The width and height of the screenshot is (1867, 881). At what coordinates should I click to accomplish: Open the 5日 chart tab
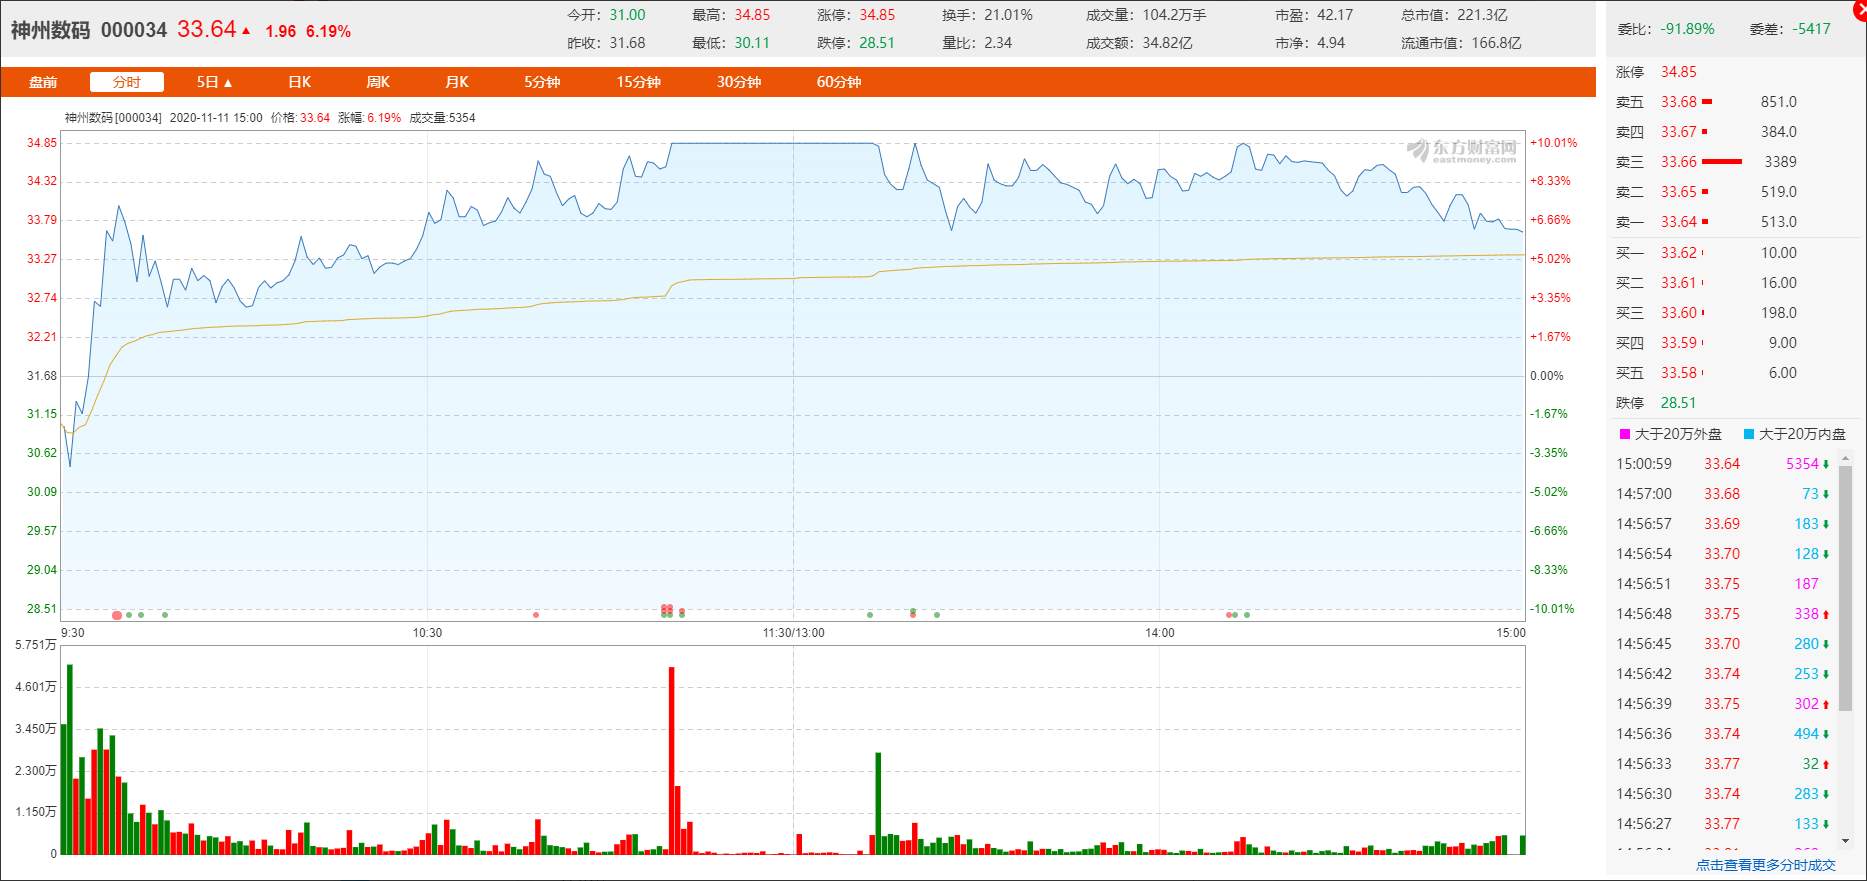point(214,82)
